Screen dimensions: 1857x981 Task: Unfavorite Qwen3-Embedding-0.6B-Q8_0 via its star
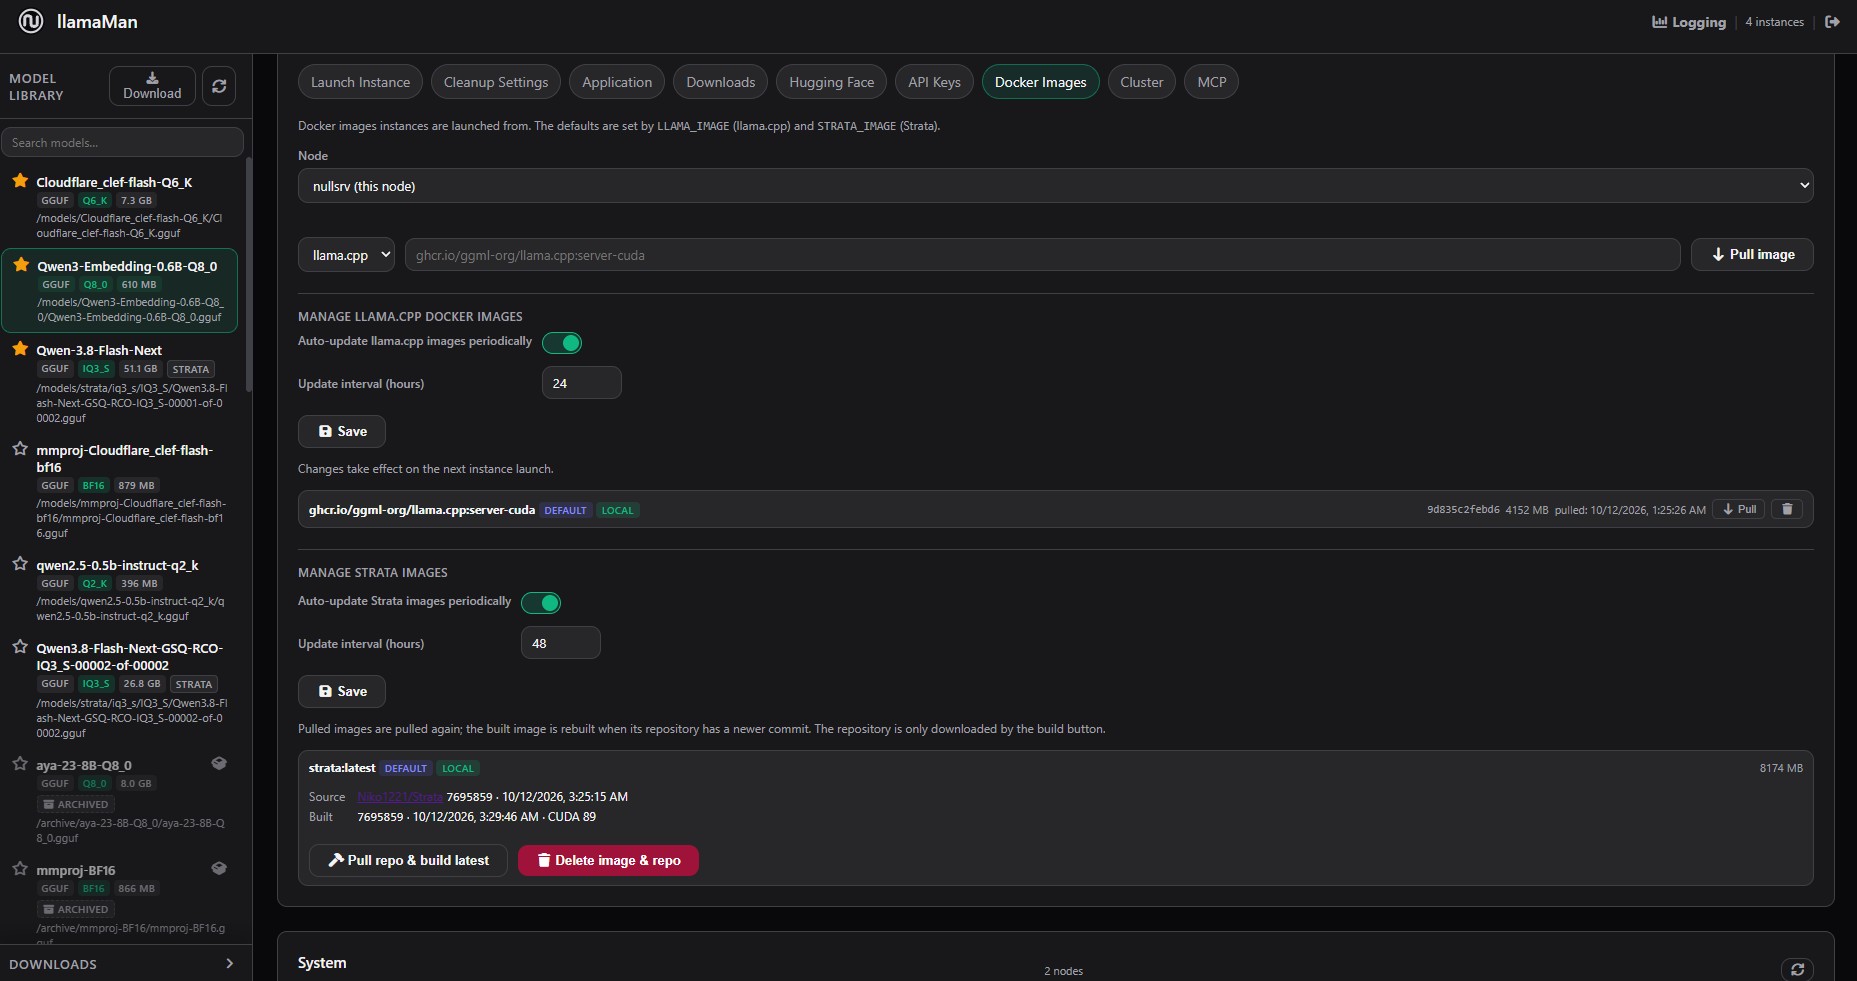21,265
